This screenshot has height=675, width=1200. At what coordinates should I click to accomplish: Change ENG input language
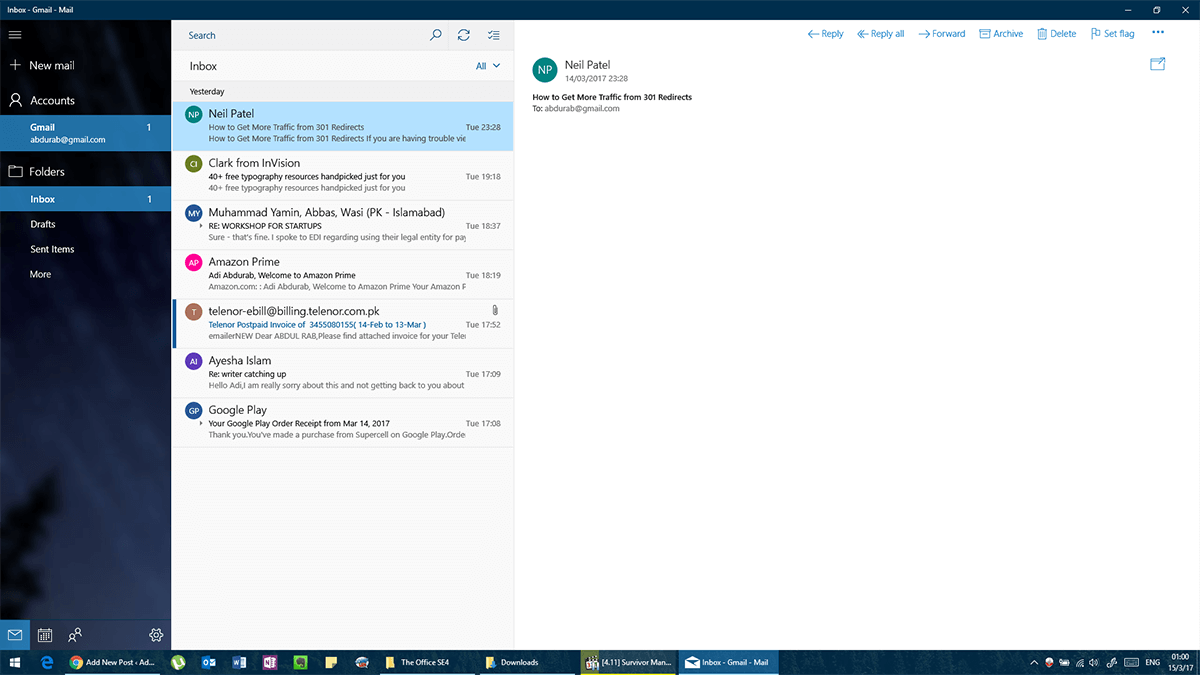pos(1153,662)
